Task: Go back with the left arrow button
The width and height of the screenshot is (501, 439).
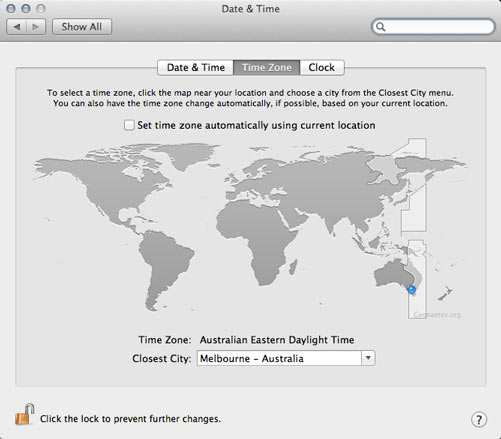Action: click(16, 26)
